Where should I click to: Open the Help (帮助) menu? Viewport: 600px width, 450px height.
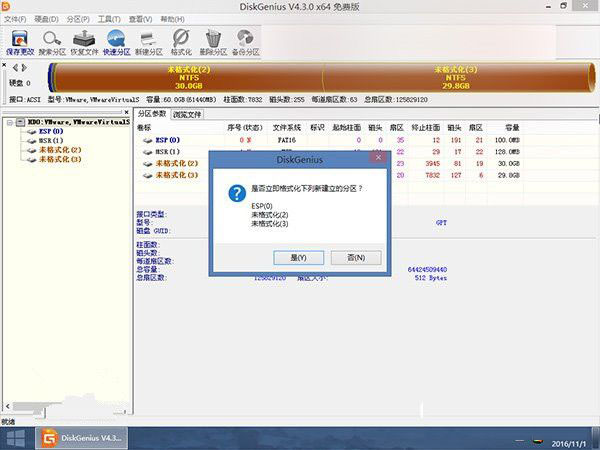[172, 19]
